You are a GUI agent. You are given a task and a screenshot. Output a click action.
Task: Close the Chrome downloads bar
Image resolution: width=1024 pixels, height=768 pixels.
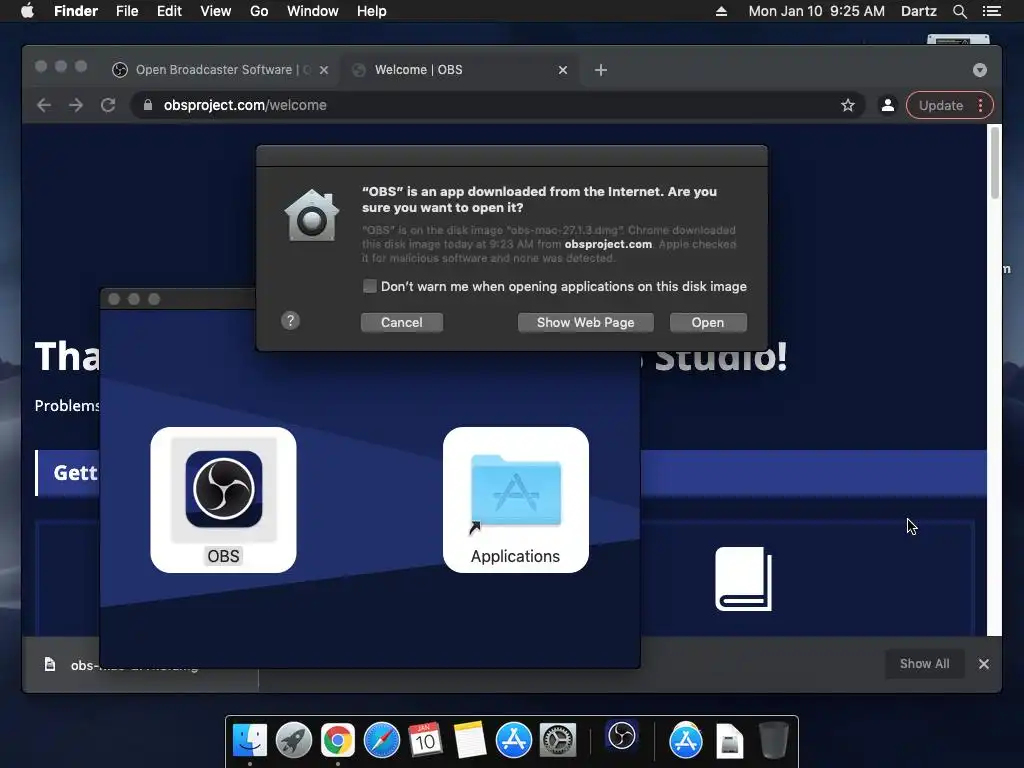[984, 664]
